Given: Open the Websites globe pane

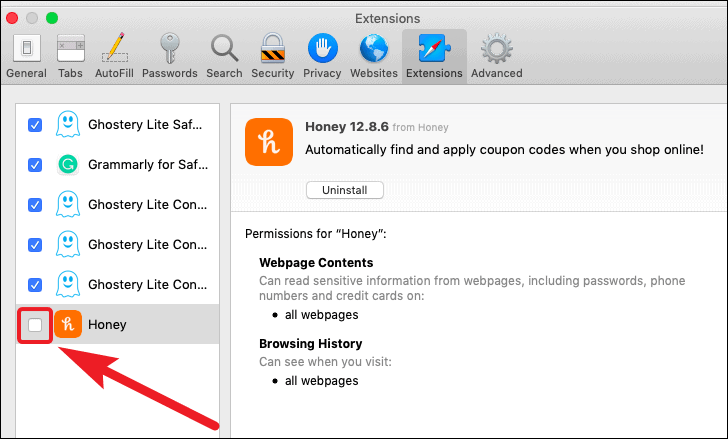Looking at the screenshot, I should [x=374, y=56].
